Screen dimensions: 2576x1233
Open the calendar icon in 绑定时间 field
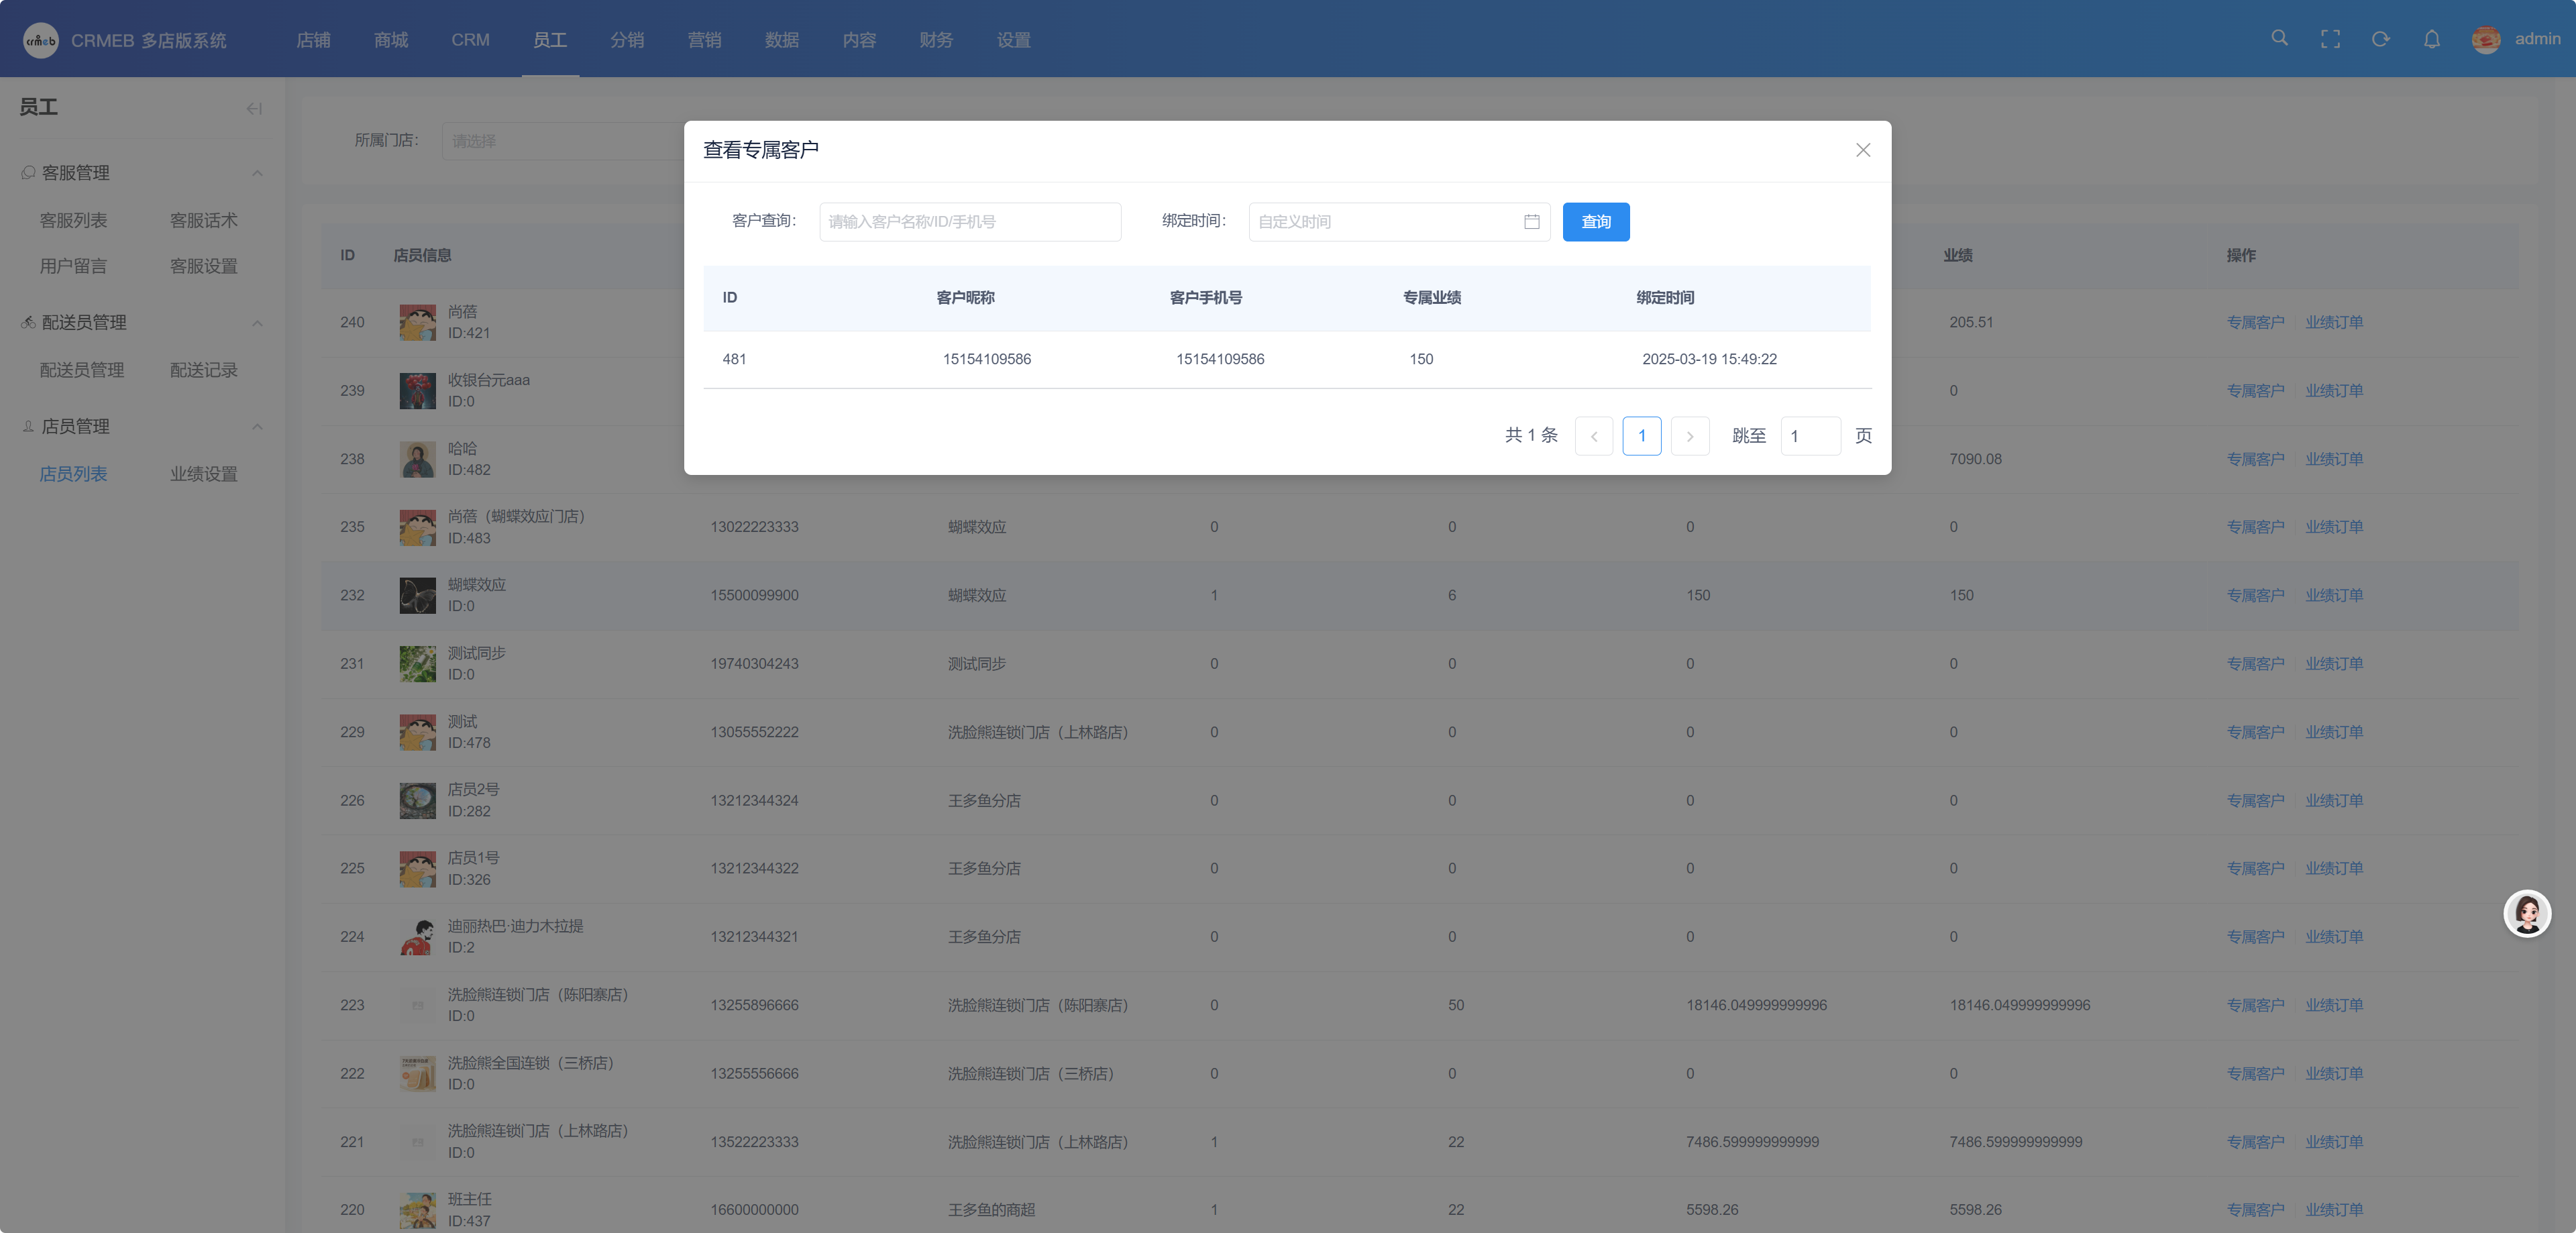pyautogui.click(x=1531, y=222)
